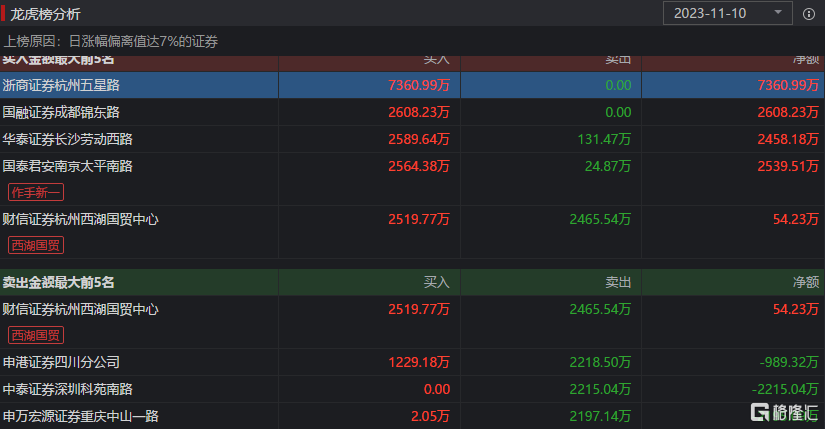Screen dimensions: 825x429
Task: Click the 2458.18万 net amount
Action: click(x=788, y=139)
